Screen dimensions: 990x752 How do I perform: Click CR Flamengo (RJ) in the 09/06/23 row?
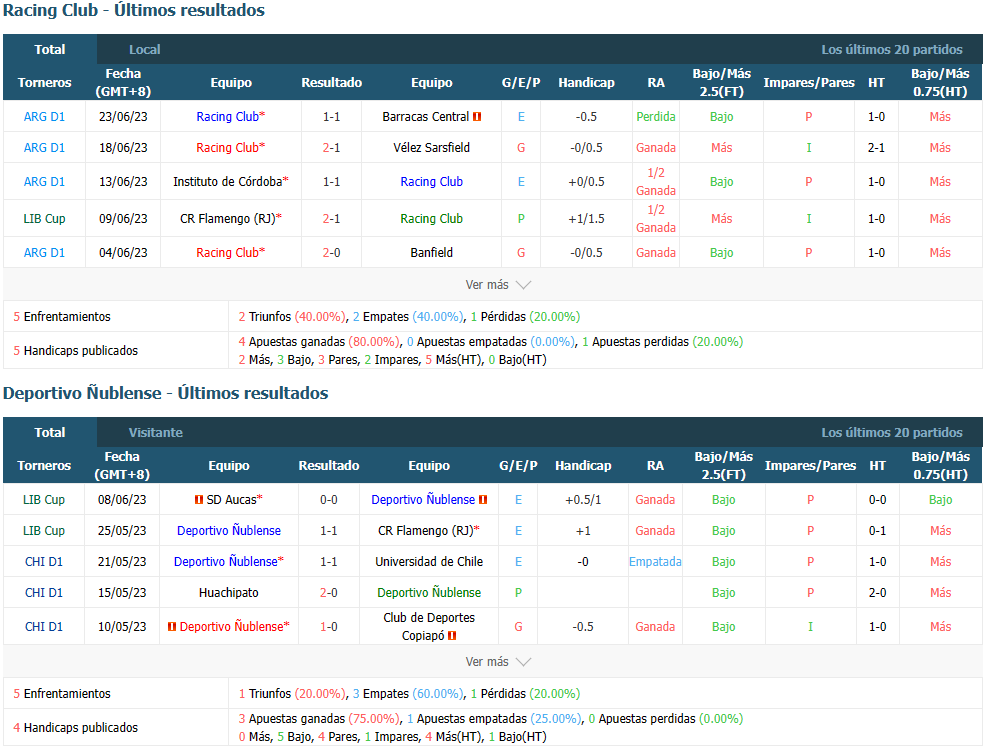tap(230, 219)
